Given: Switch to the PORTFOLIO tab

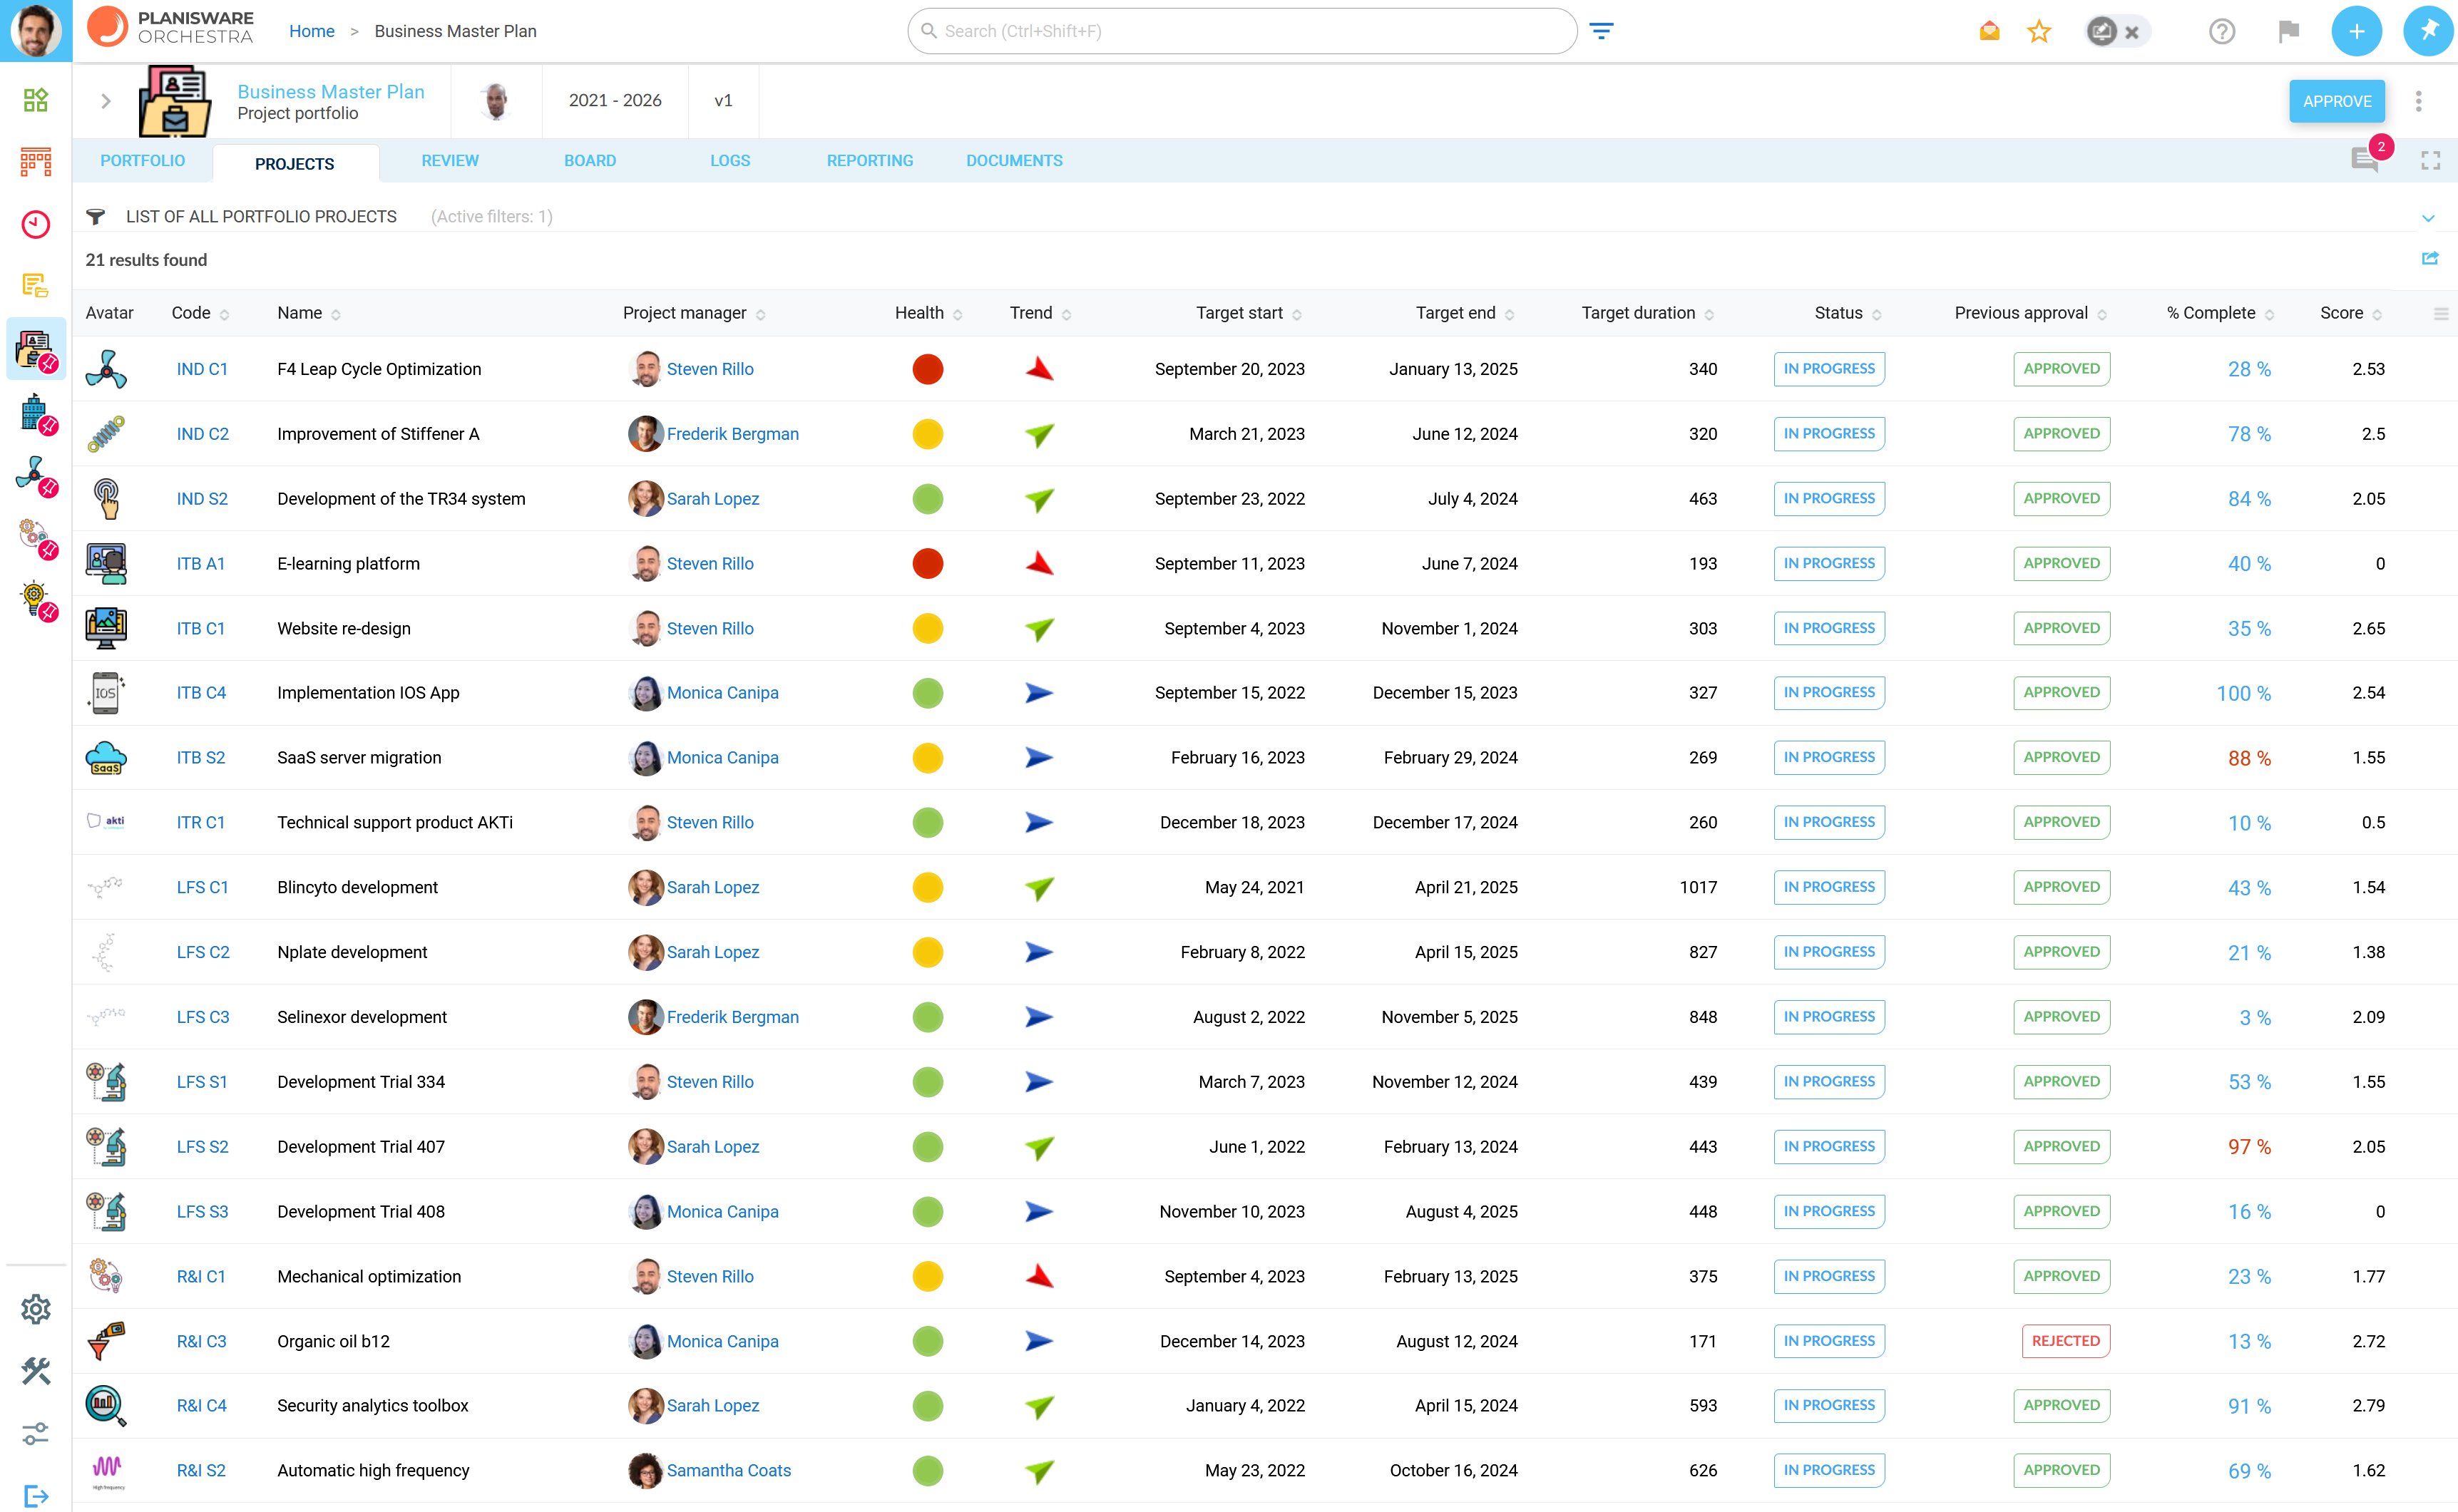Looking at the screenshot, I should pyautogui.click(x=143, y=160).
